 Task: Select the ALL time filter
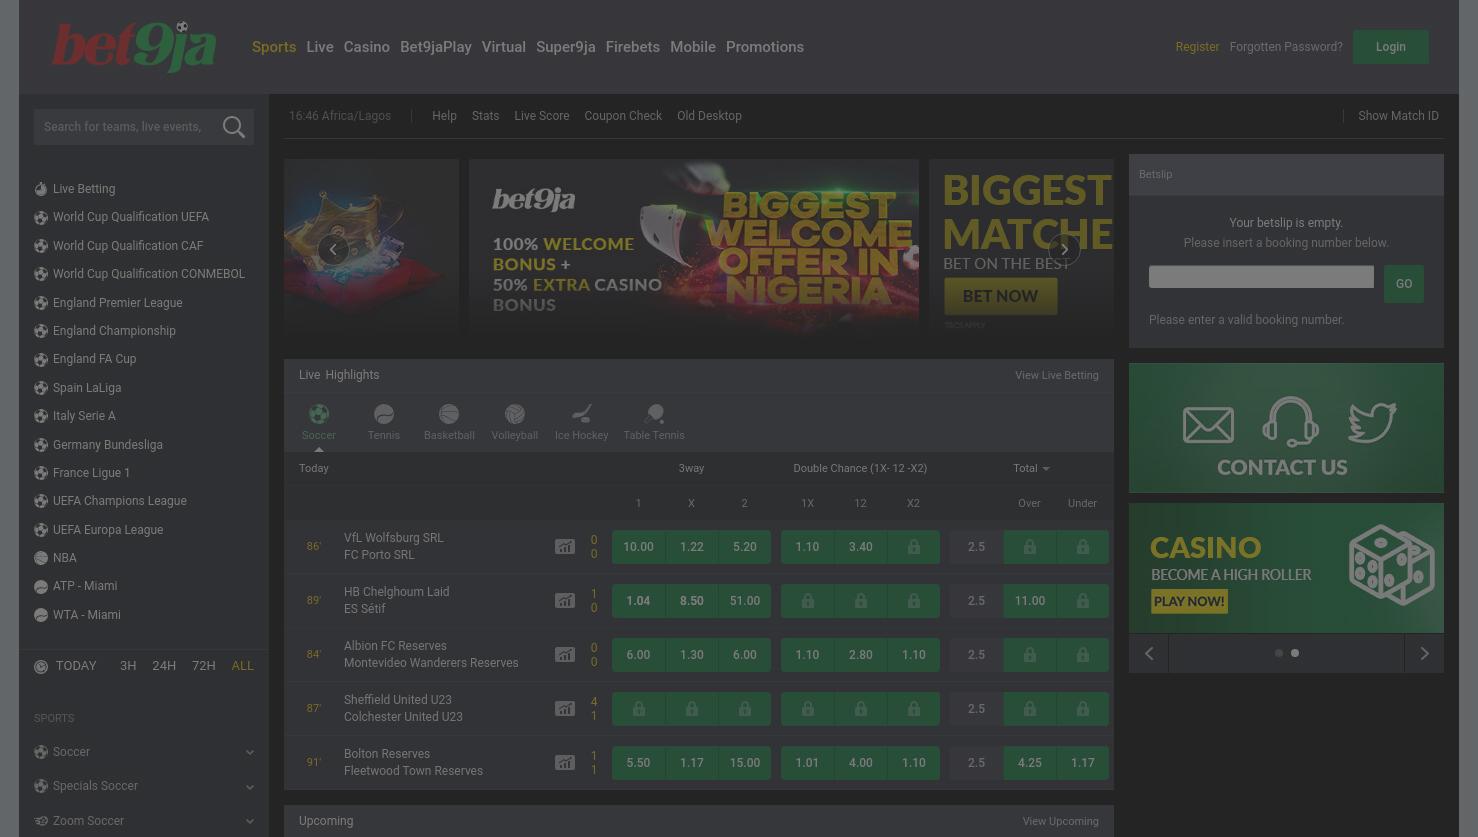pyautogui.click(x=243, y=666)
